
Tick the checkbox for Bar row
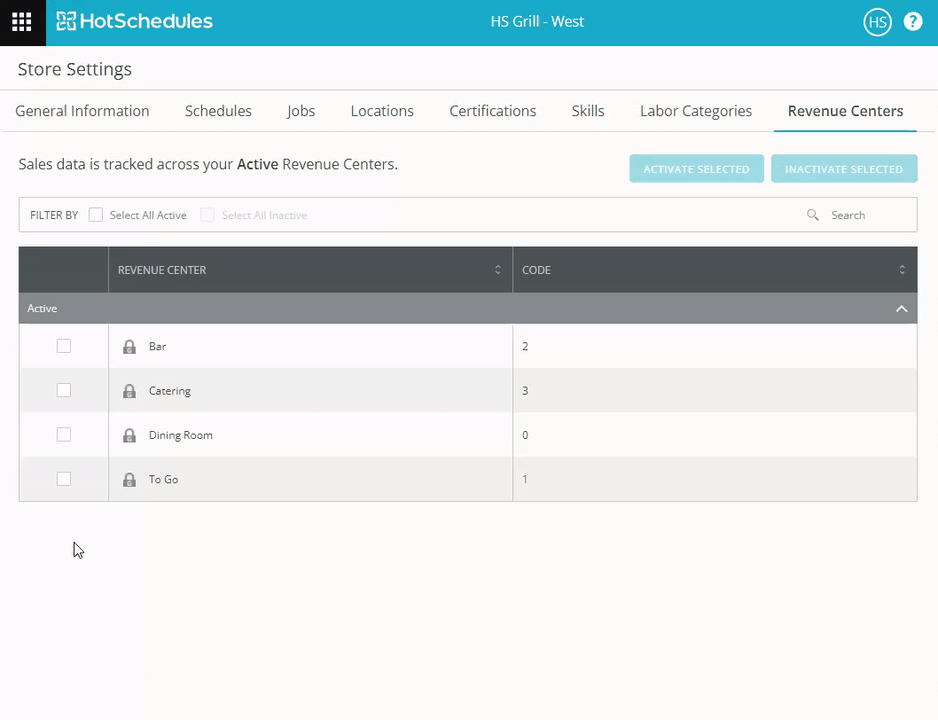coord(64,346)
